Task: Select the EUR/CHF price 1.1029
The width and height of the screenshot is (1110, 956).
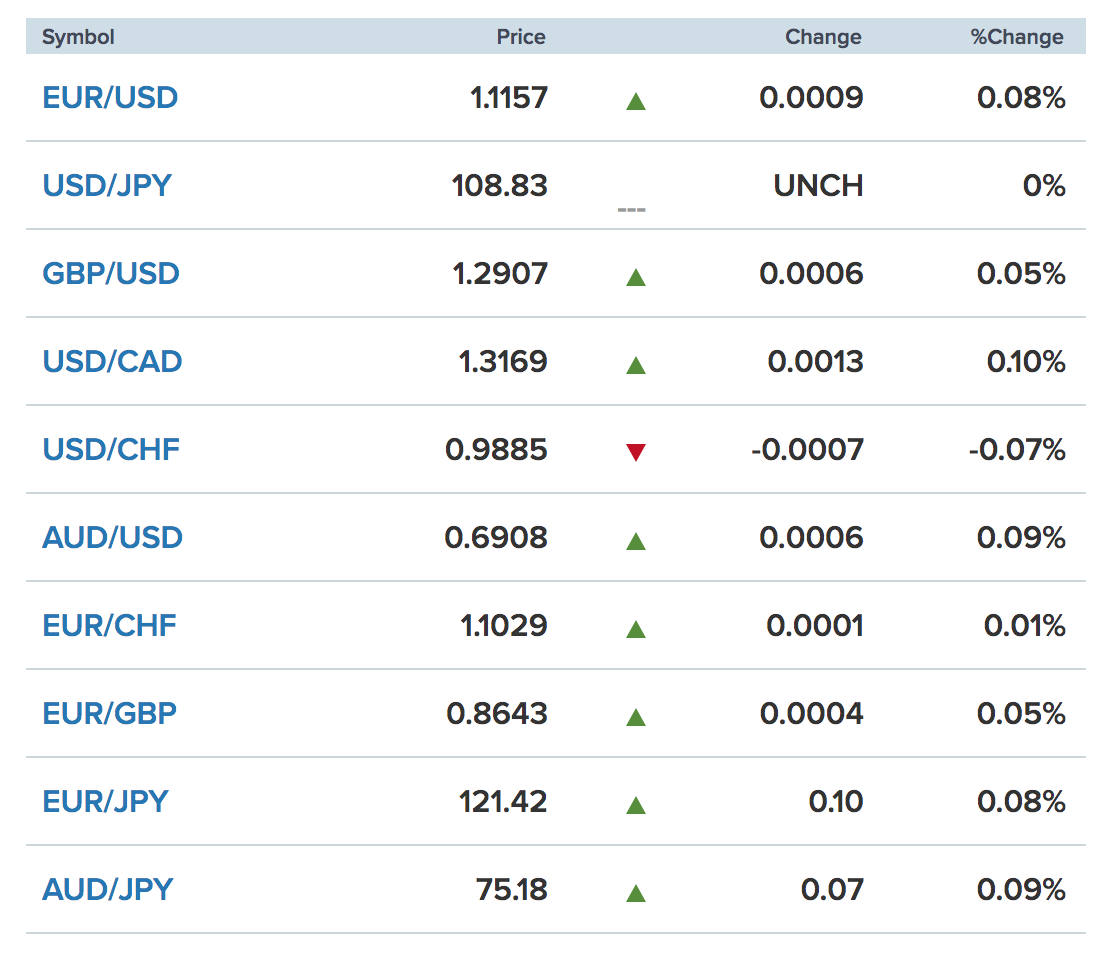Action: pyautogui.click(x=504, y=625)
